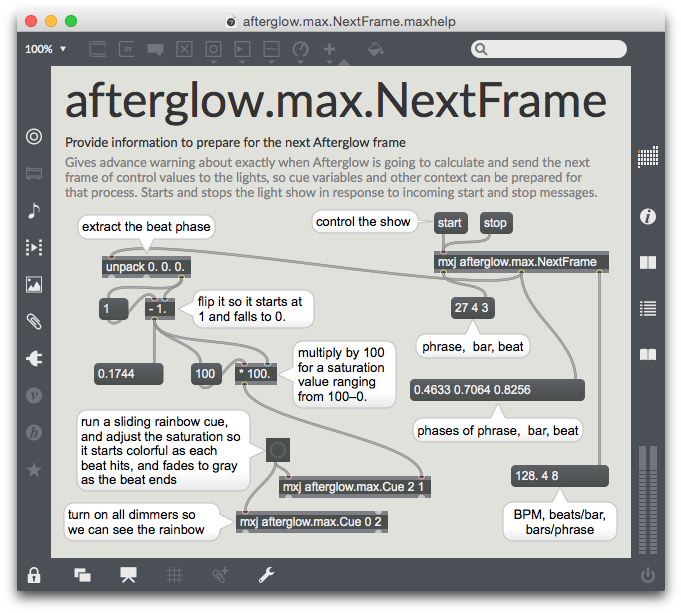Click the message box containing 100

[206, 374]
